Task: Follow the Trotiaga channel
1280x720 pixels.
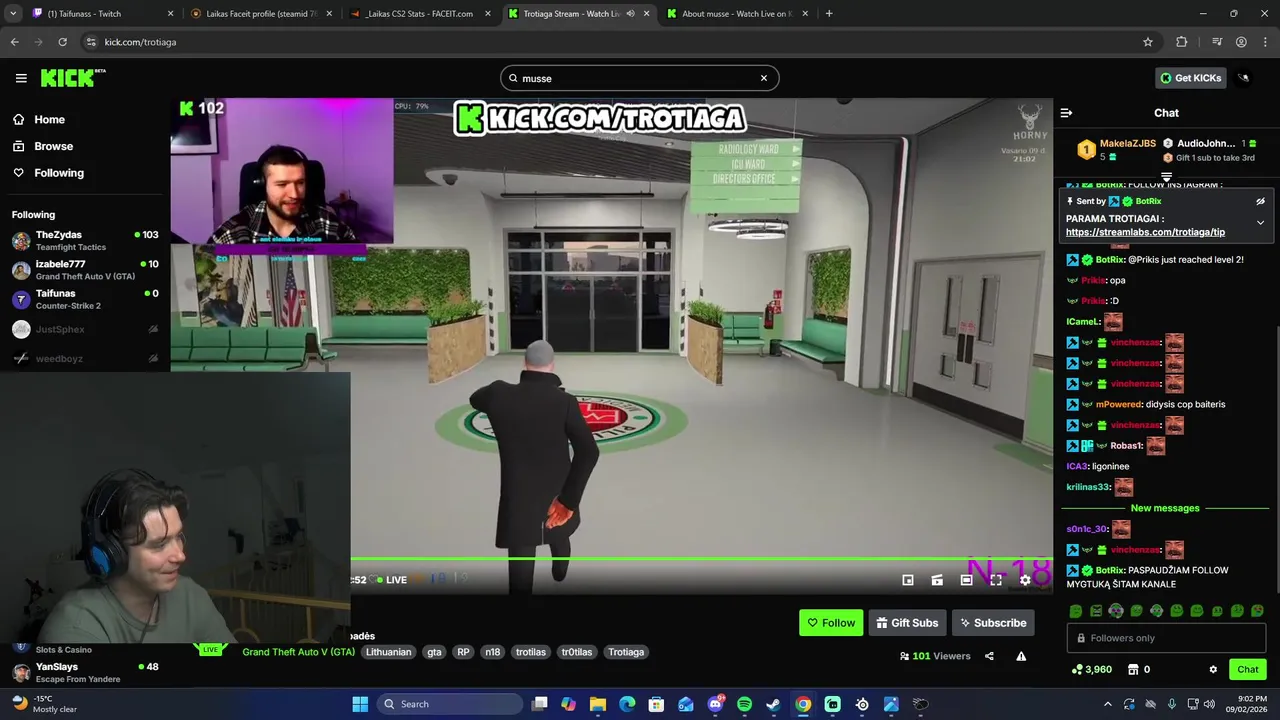Action: pyautogui.click(x=831, y=623)
